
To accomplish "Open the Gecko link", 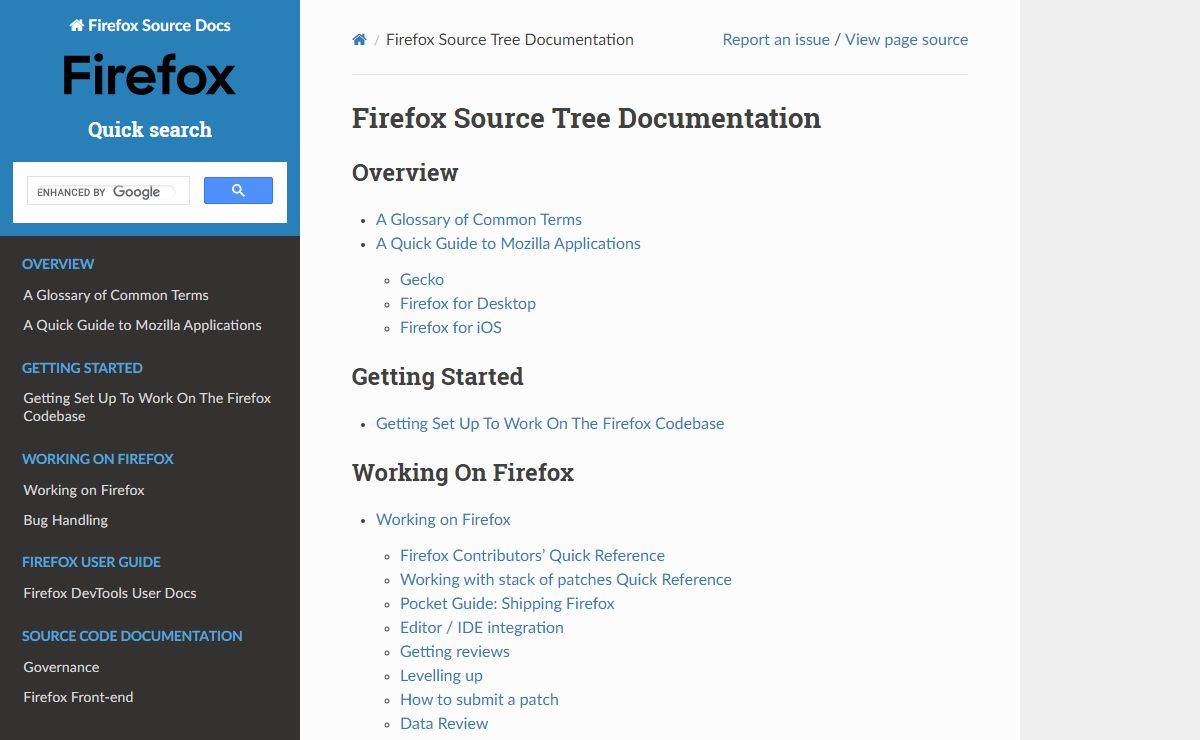I will click(x=422, y=279).
